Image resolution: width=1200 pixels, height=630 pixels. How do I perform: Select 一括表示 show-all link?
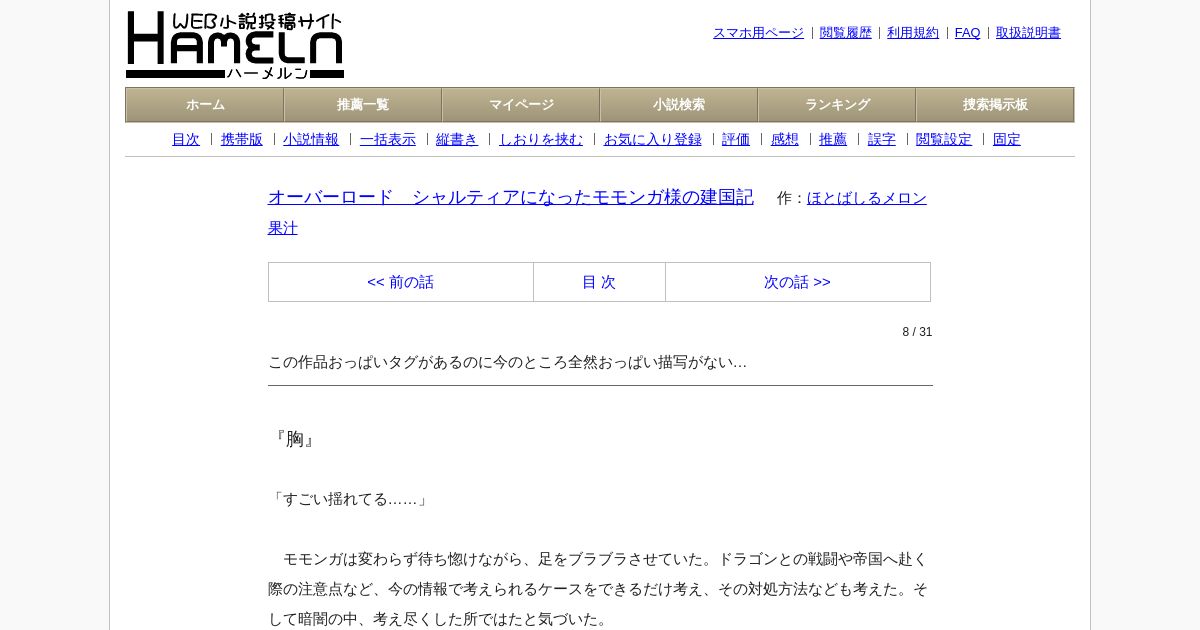tap(388, 140)
